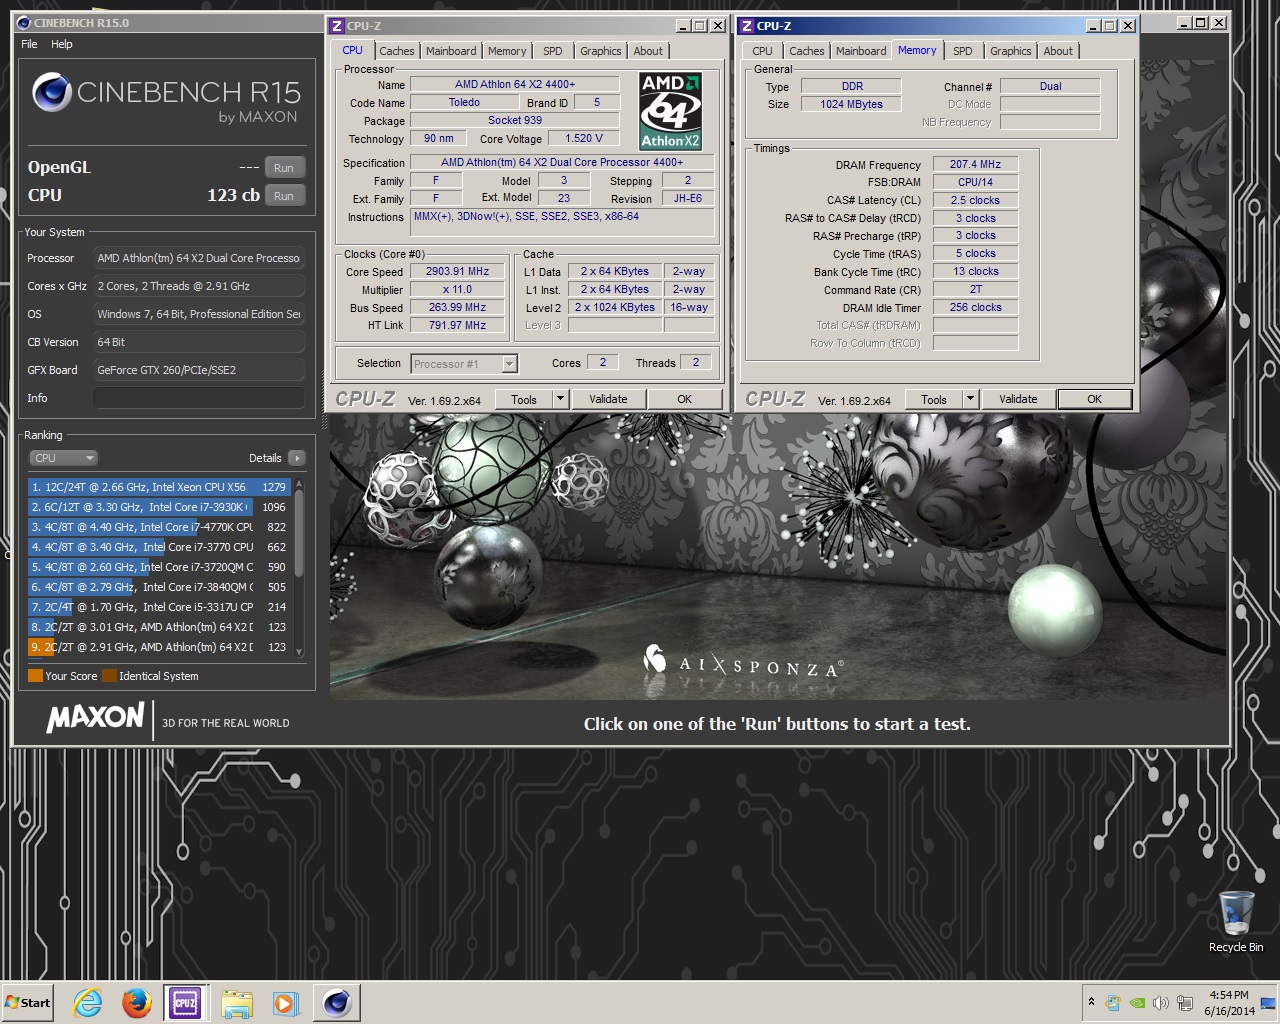Viewport: 1280px width, 1024px height.
Task: Open the Recycle Bin desktop icon
Action: click(1236, 921)
